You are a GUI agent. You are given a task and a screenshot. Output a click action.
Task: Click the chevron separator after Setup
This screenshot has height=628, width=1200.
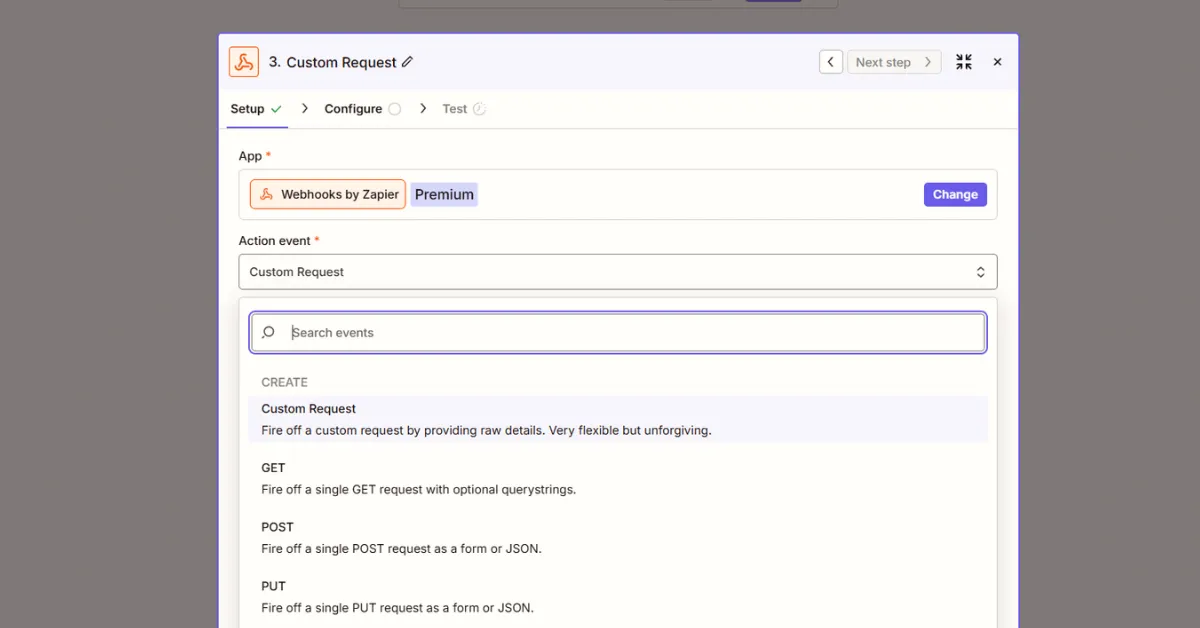304,108
